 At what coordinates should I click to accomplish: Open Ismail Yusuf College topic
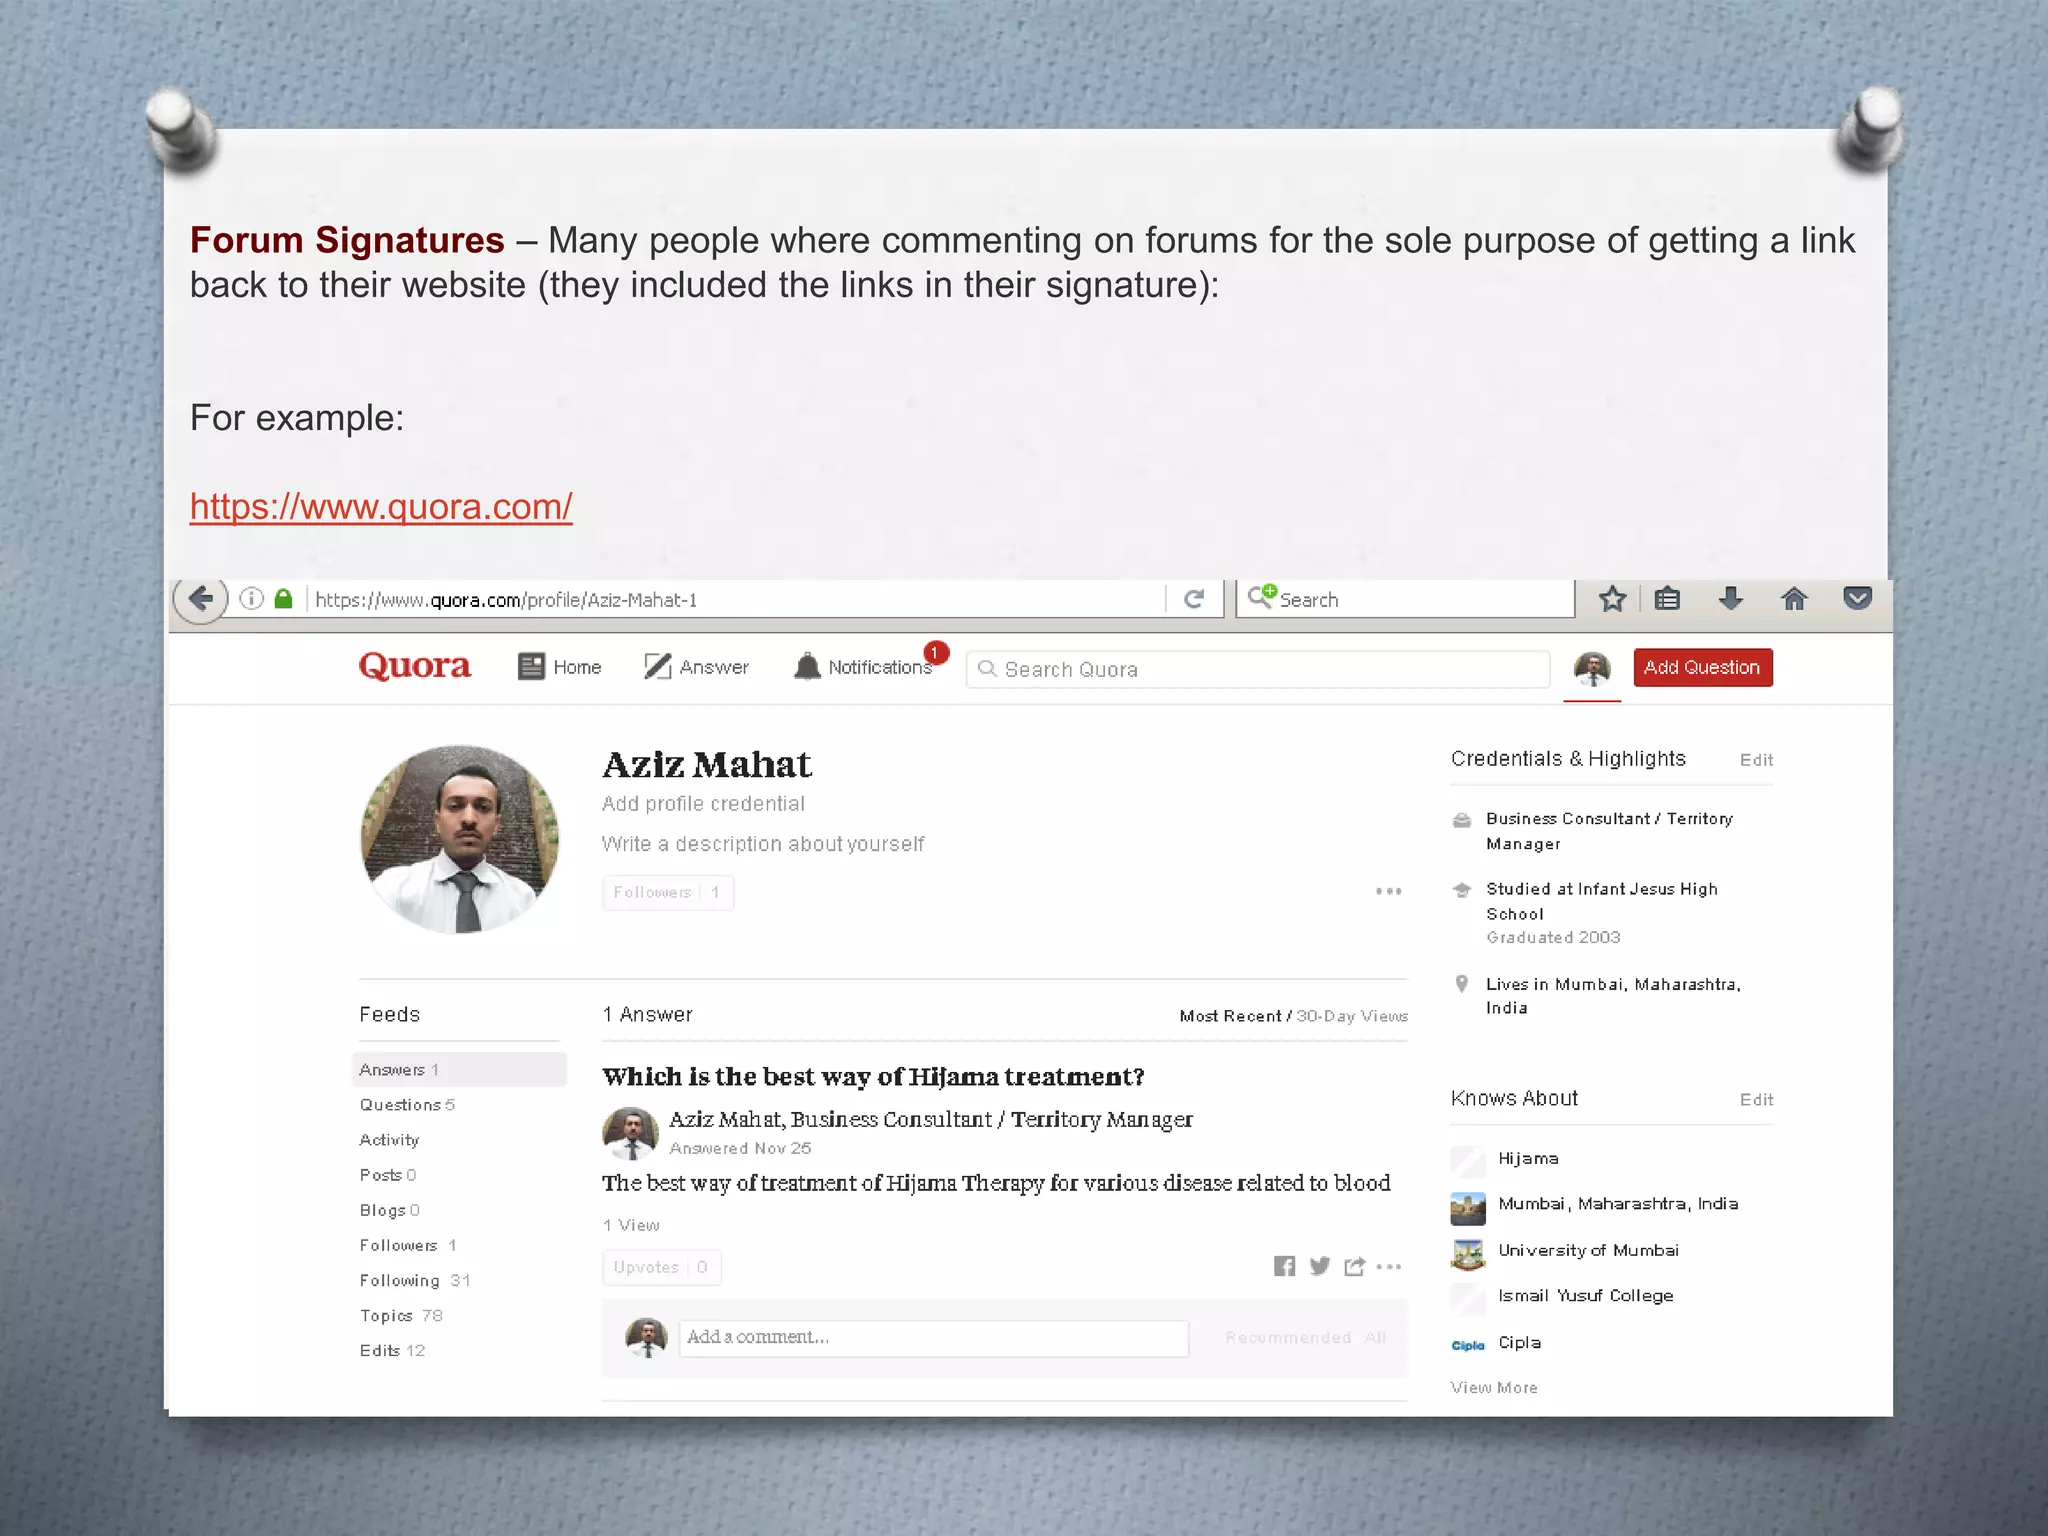[x=1585, y=1296]
